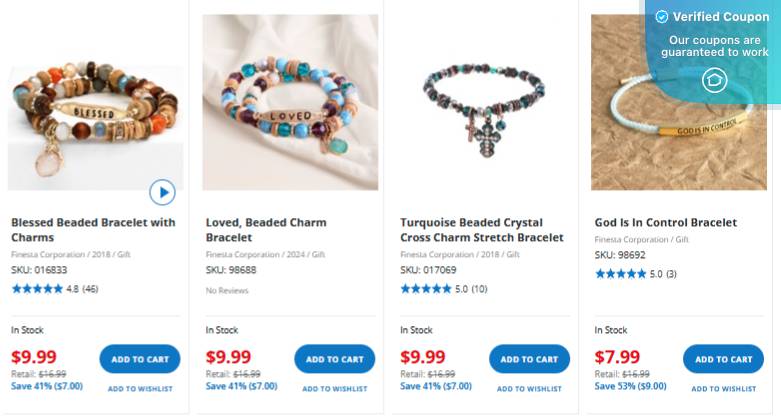Click star rating for Turquoise Cross Bracelet
The height and width of the screenshot is (416, 781).
[426, 289]
